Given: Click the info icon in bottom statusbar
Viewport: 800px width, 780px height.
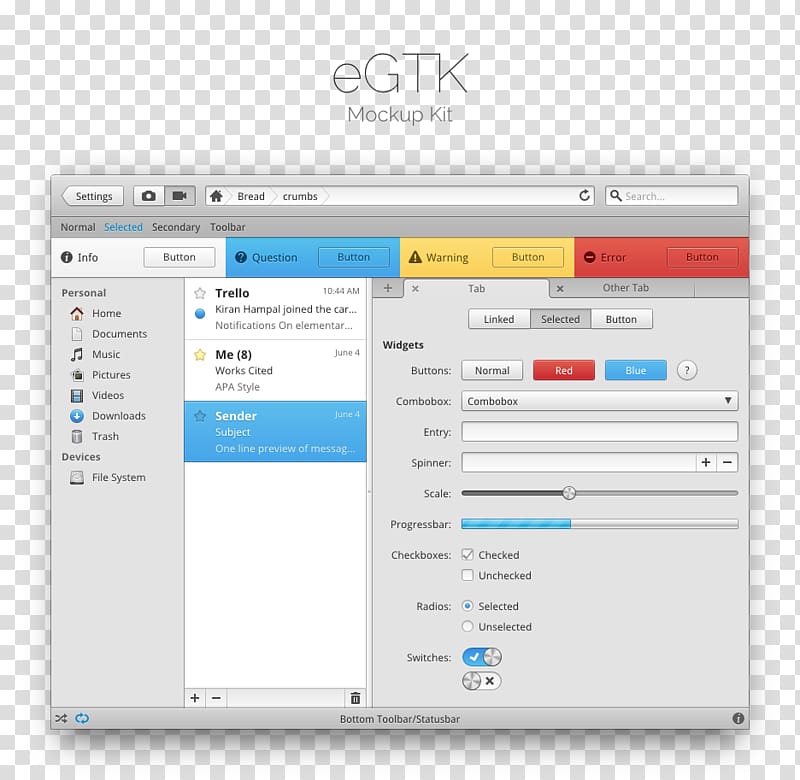Looking at the screenshot, I should [738, 718].
